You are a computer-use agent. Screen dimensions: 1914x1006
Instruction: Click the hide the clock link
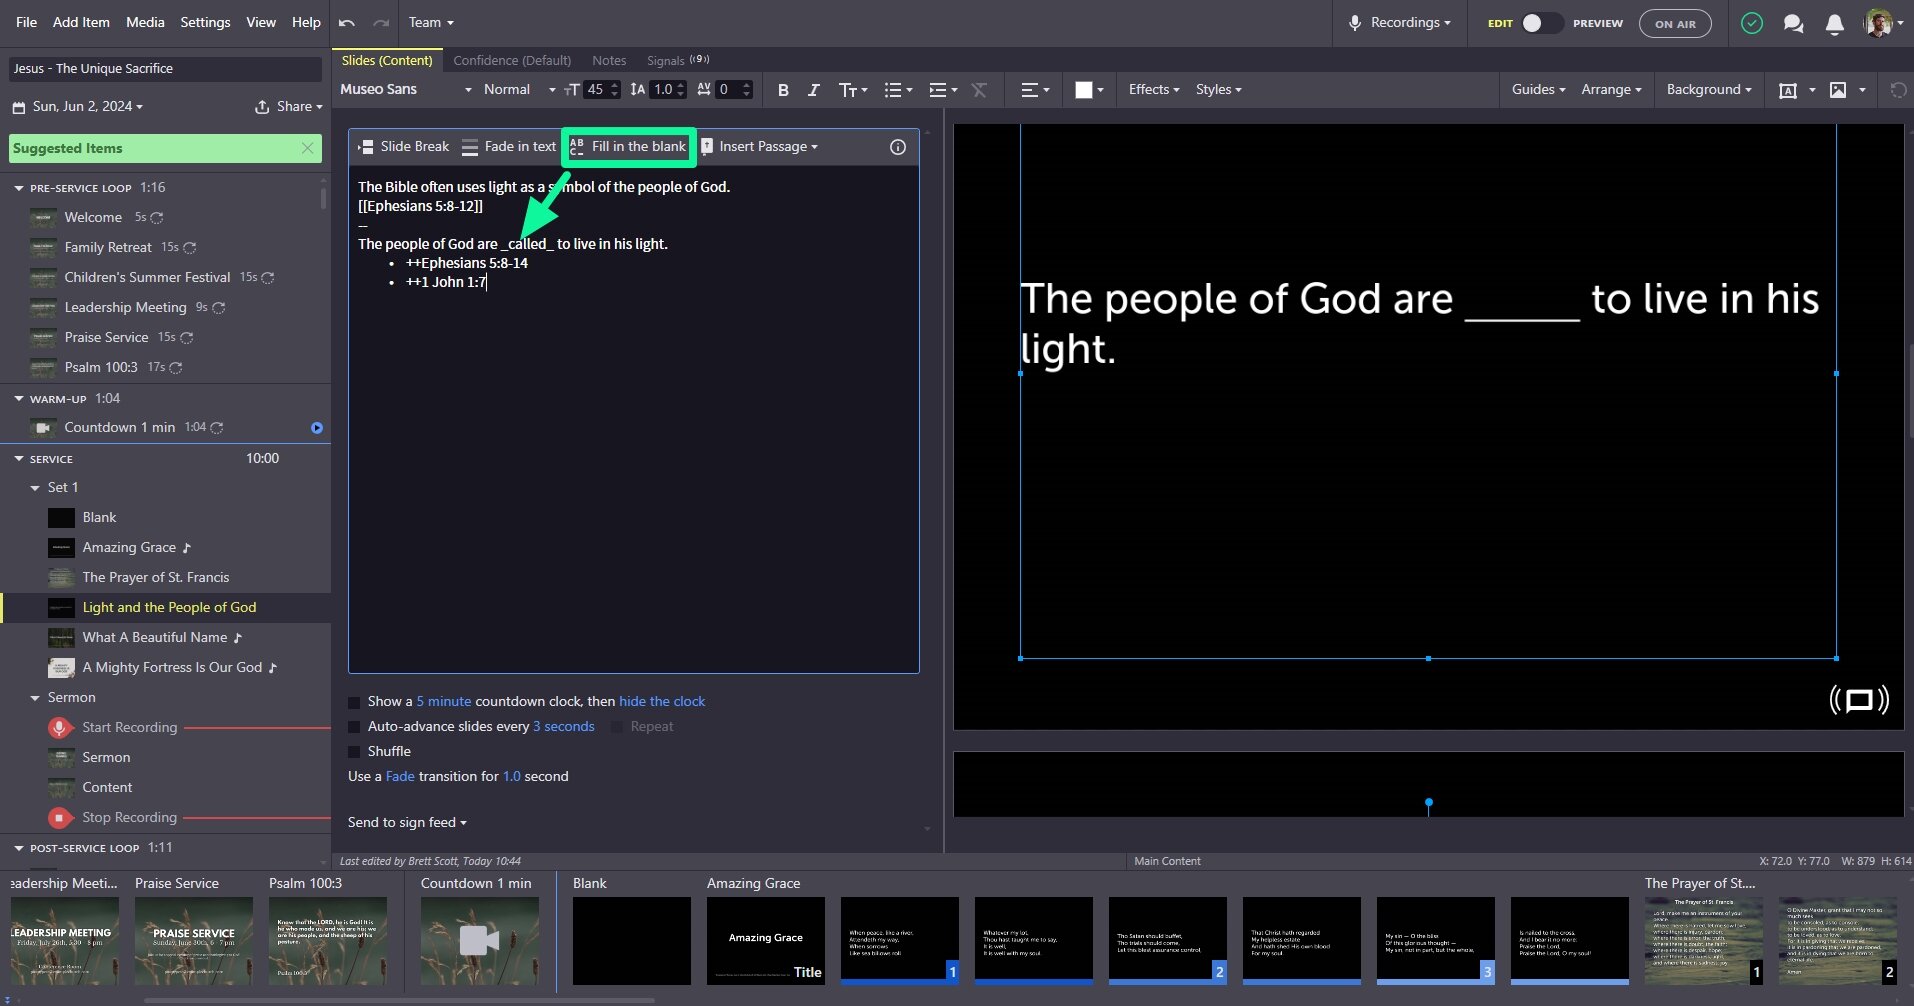662,702
